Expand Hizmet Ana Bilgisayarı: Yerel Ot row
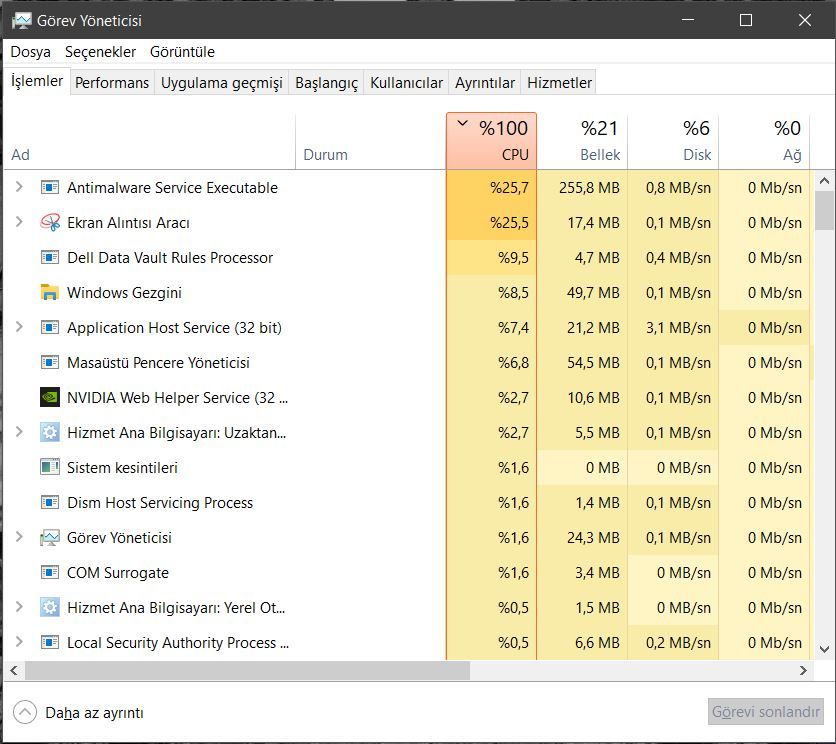Image resolution: width=836 pixels, height=744 pixels. coord(19,607)
